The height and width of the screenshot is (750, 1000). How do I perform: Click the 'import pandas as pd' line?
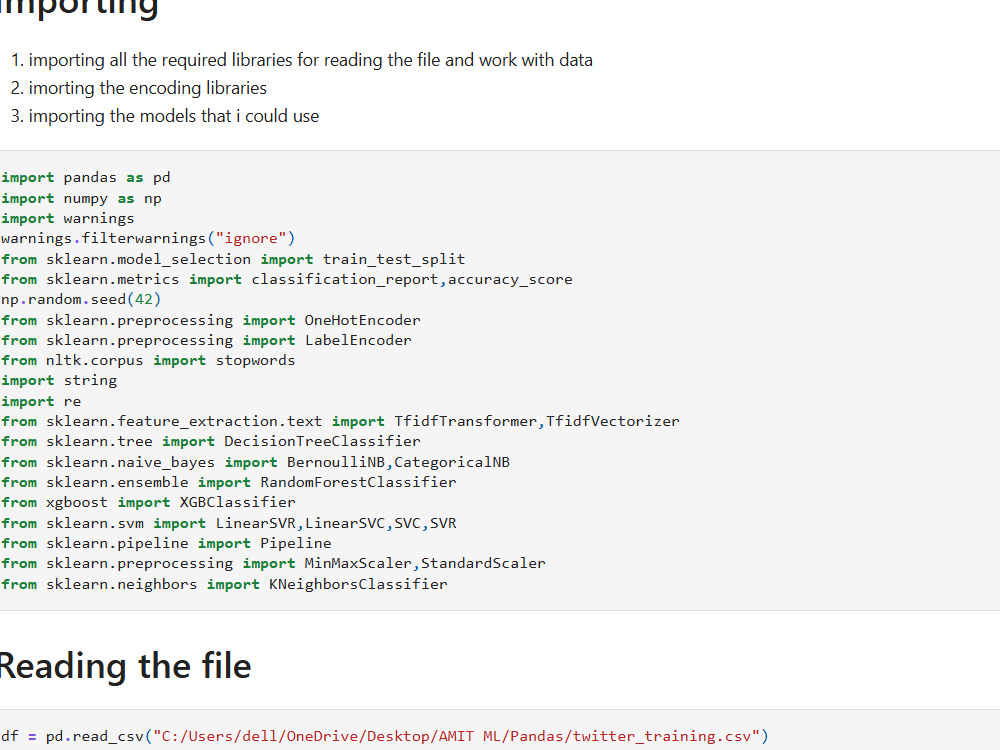85,177
